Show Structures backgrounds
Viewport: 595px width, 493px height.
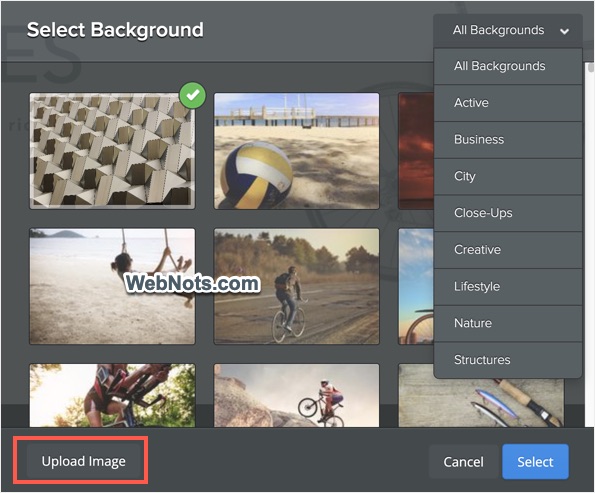[508, 360]
